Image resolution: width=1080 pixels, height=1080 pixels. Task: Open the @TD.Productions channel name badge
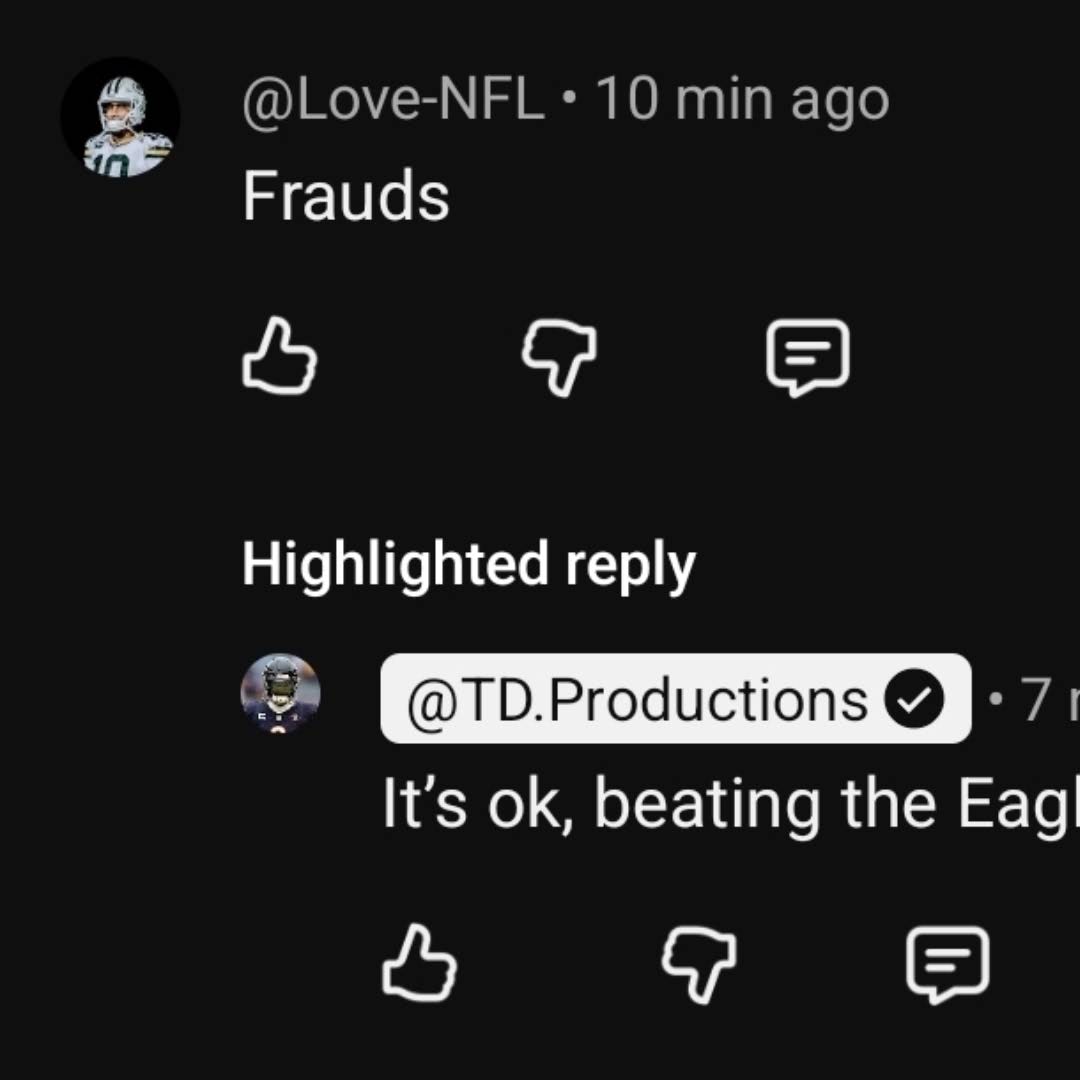(x=676, y=698)
